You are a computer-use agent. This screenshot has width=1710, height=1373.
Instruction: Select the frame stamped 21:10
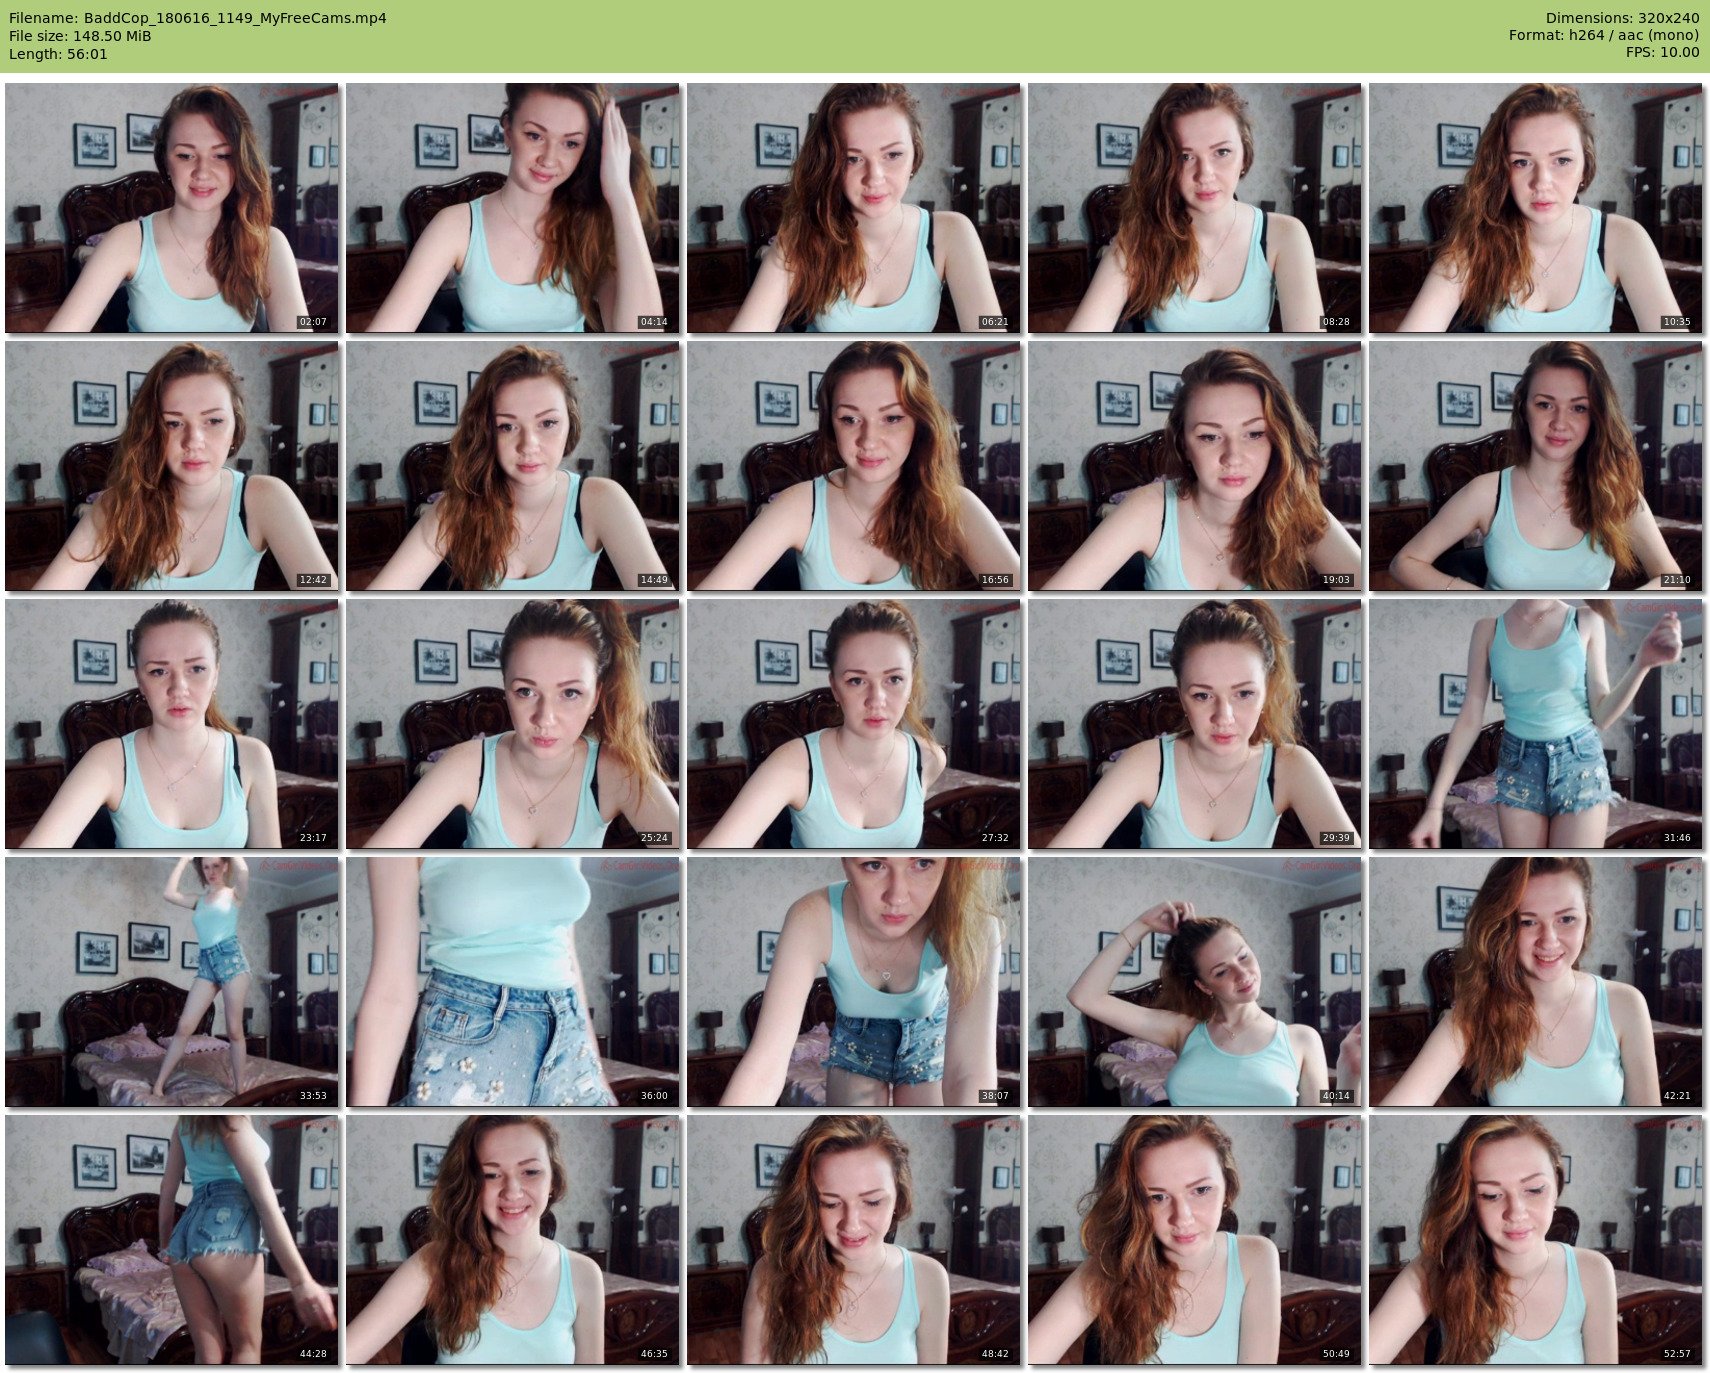(x=1535, y=466)
